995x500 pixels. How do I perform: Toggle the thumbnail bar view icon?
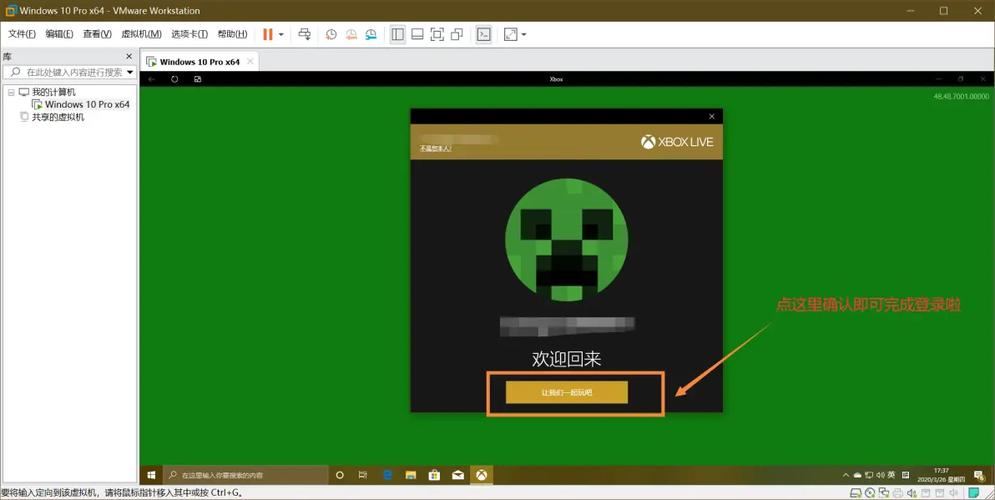(x=417, y=34)
